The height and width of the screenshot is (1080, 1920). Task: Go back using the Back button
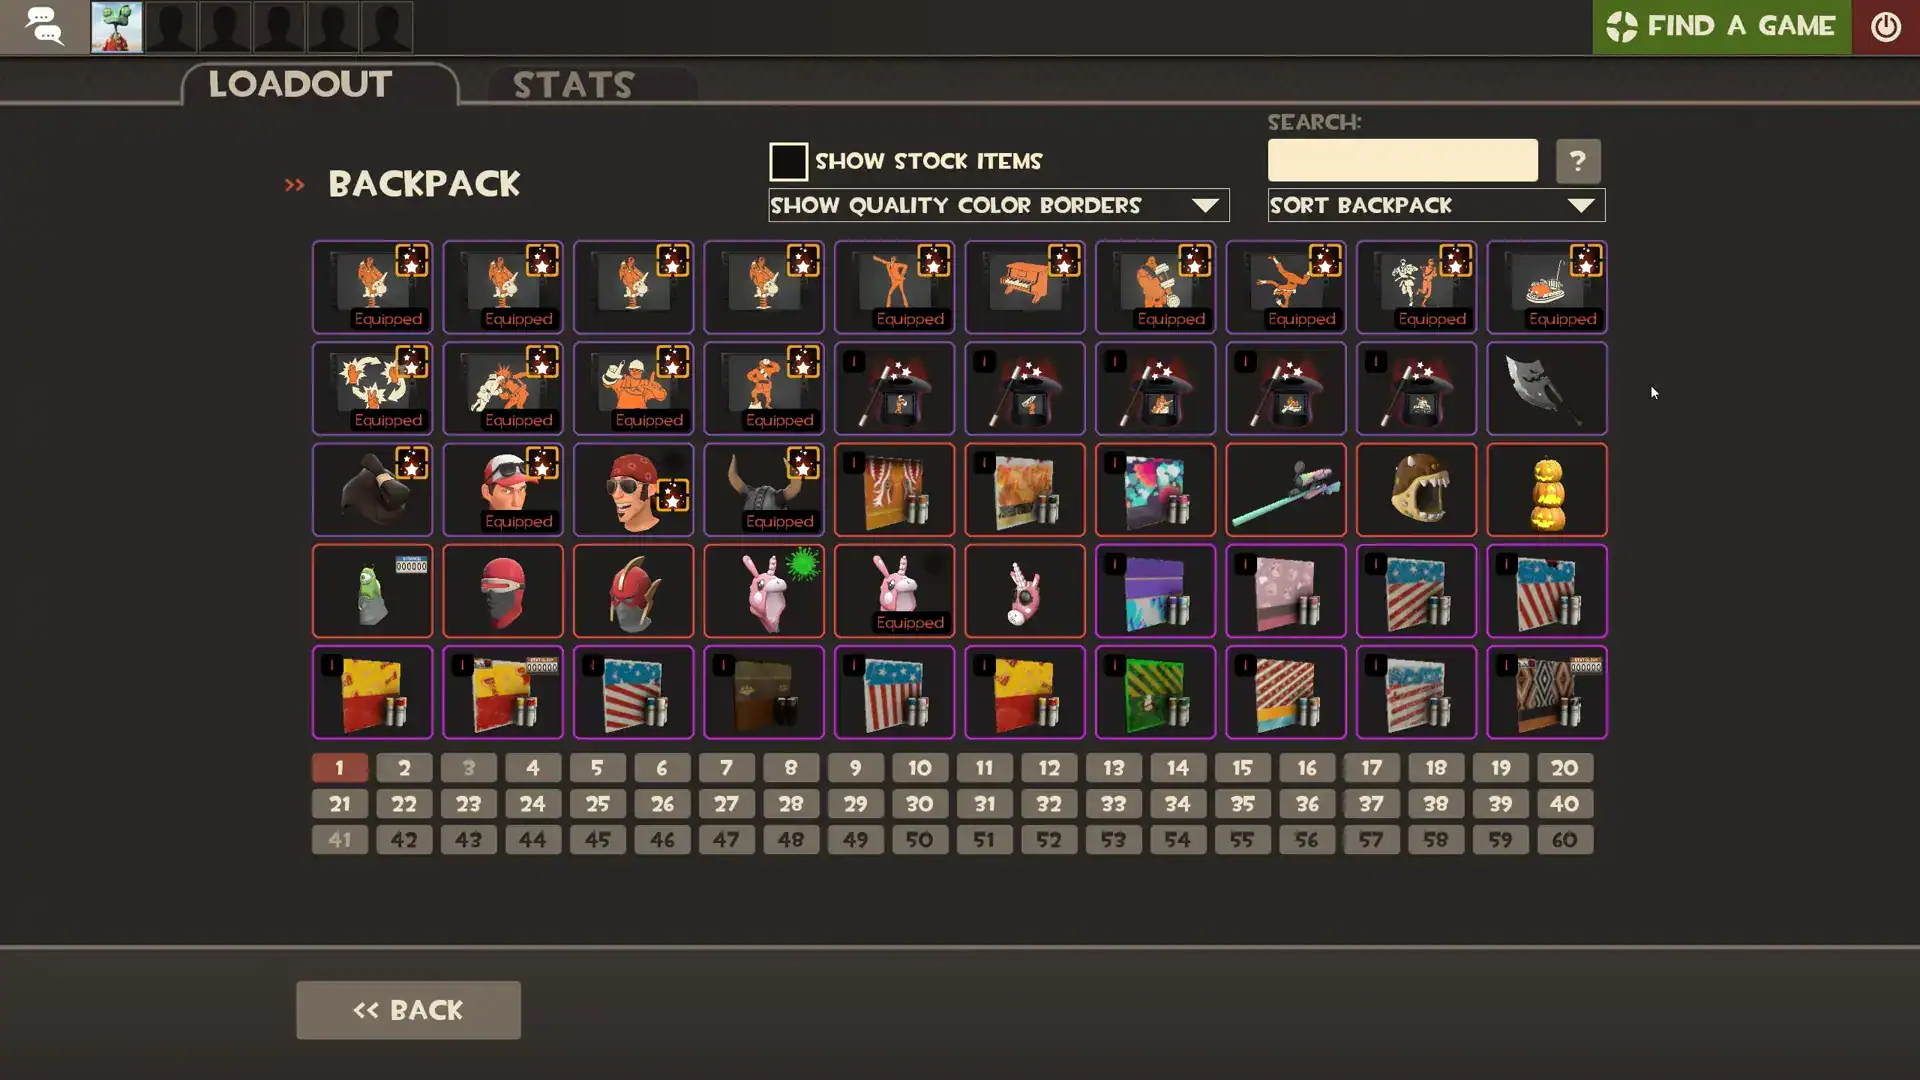coord(408,1010)
